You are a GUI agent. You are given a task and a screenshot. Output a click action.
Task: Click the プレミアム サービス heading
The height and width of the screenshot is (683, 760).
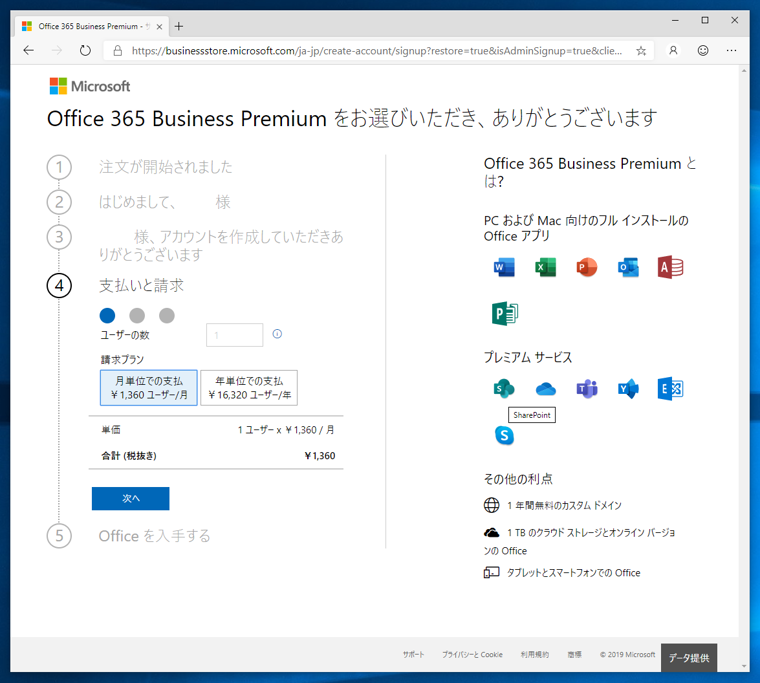(528, 357)
